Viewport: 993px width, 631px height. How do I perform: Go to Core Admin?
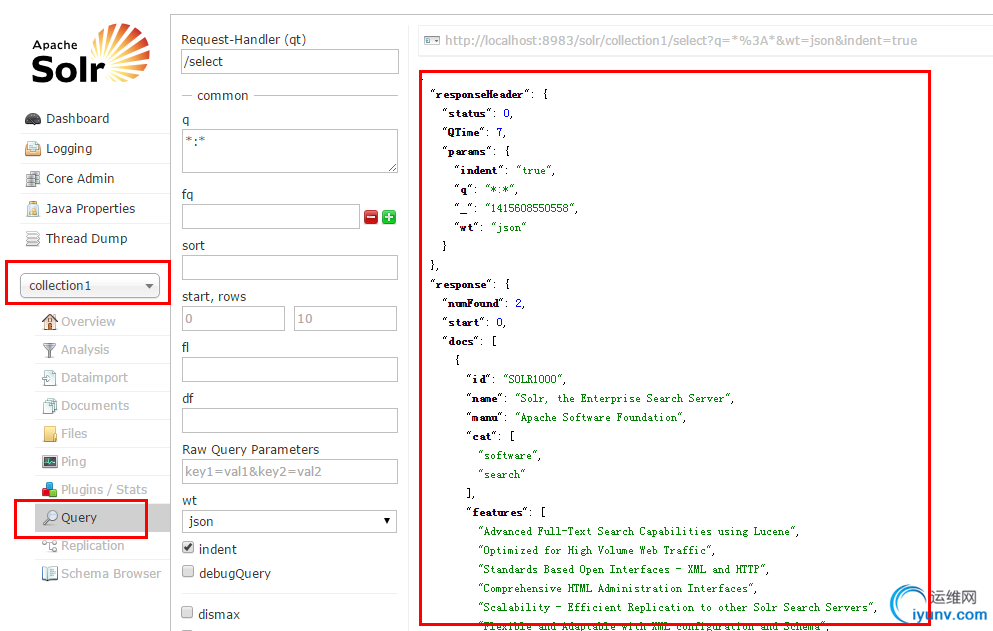coord(80,179)
